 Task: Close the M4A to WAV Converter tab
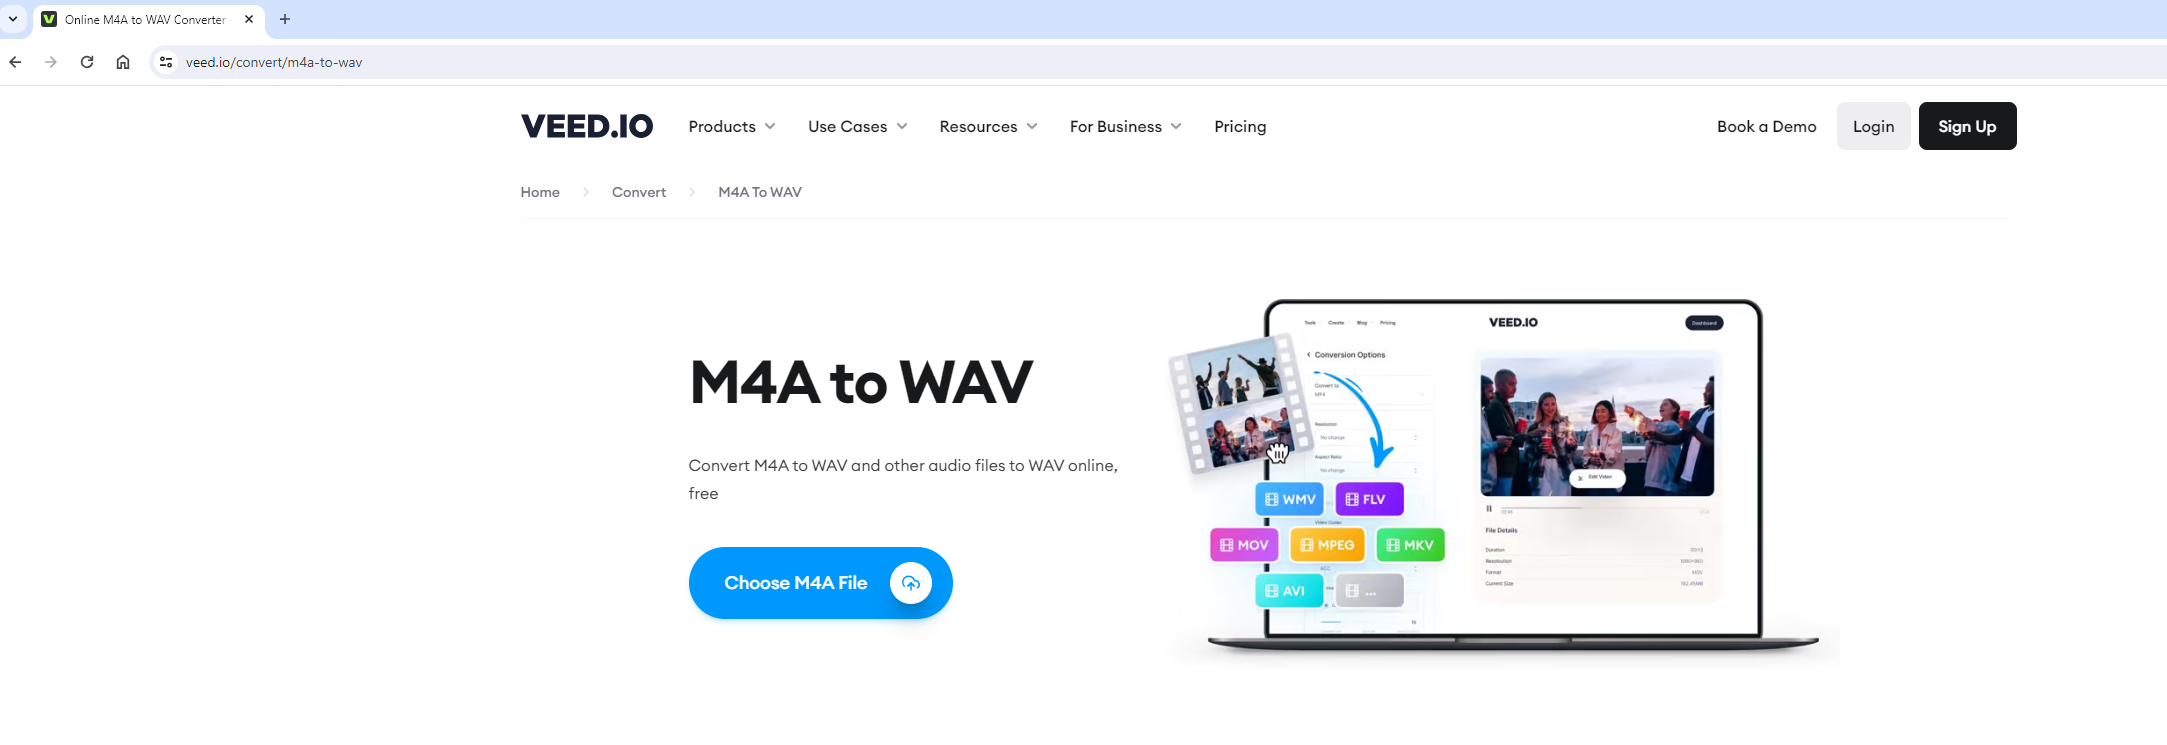(249, 19)
